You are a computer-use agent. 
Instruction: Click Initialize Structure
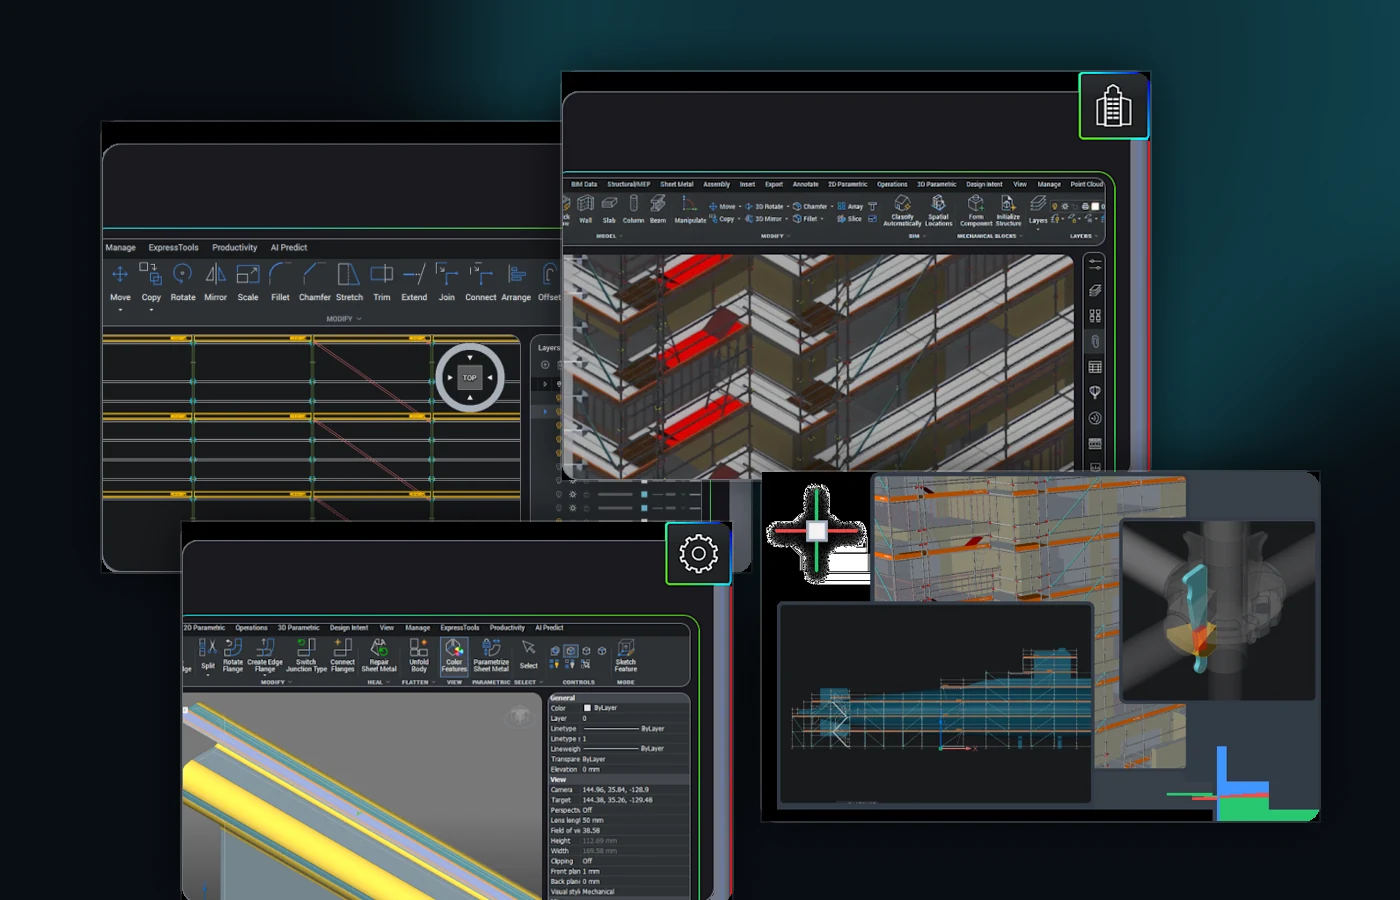1008,211
